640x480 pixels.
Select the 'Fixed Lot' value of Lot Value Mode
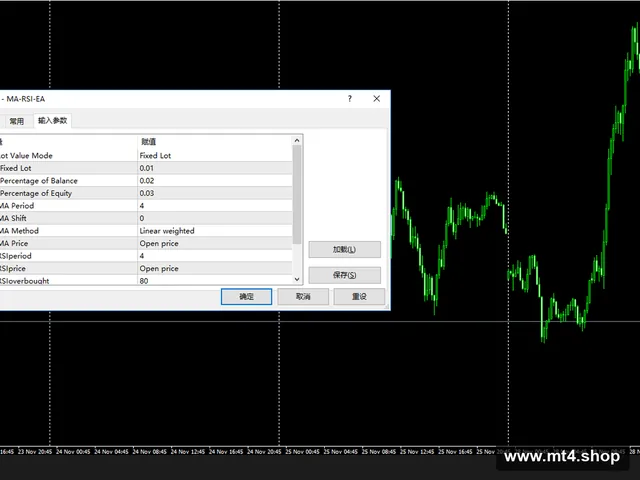pos(155,156)
